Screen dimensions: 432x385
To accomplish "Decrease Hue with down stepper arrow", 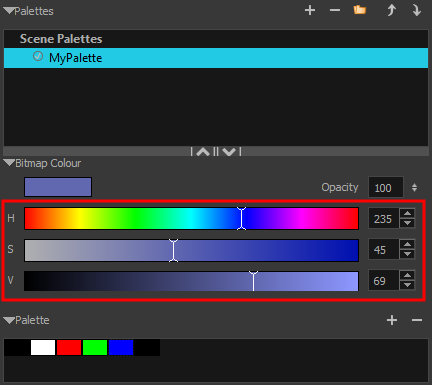I will coord(407,223).
